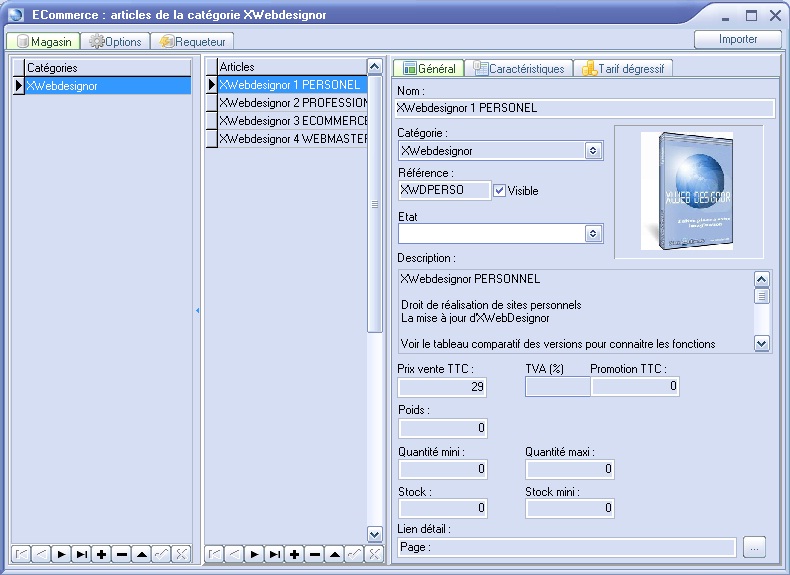Image resolution: width=790 pixels, height=575 pixels.
Task: Switch to the Options tab
Action: [115, 41]
